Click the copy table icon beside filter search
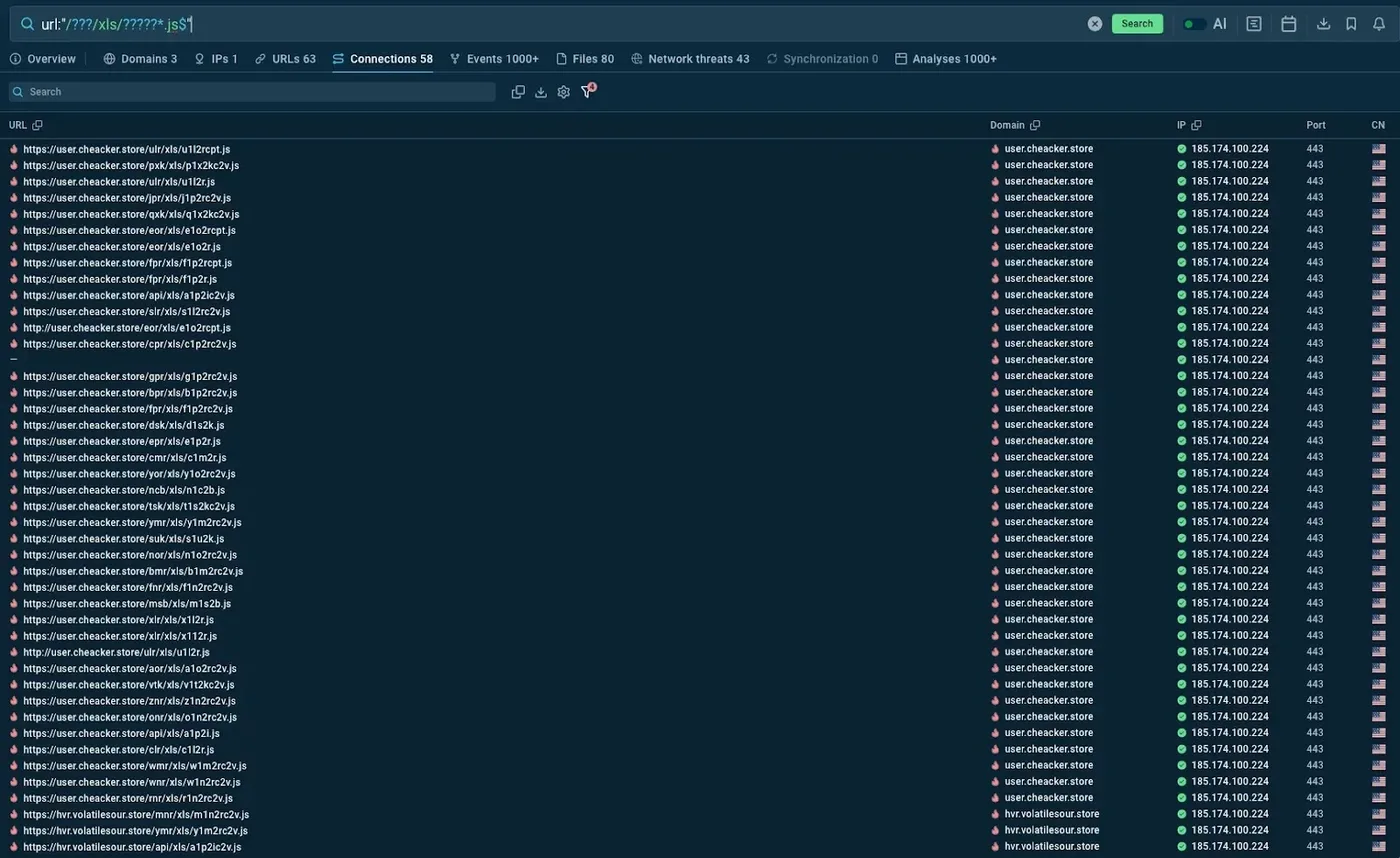Viewport: 1400px width, 858px height. coord(518,92)
